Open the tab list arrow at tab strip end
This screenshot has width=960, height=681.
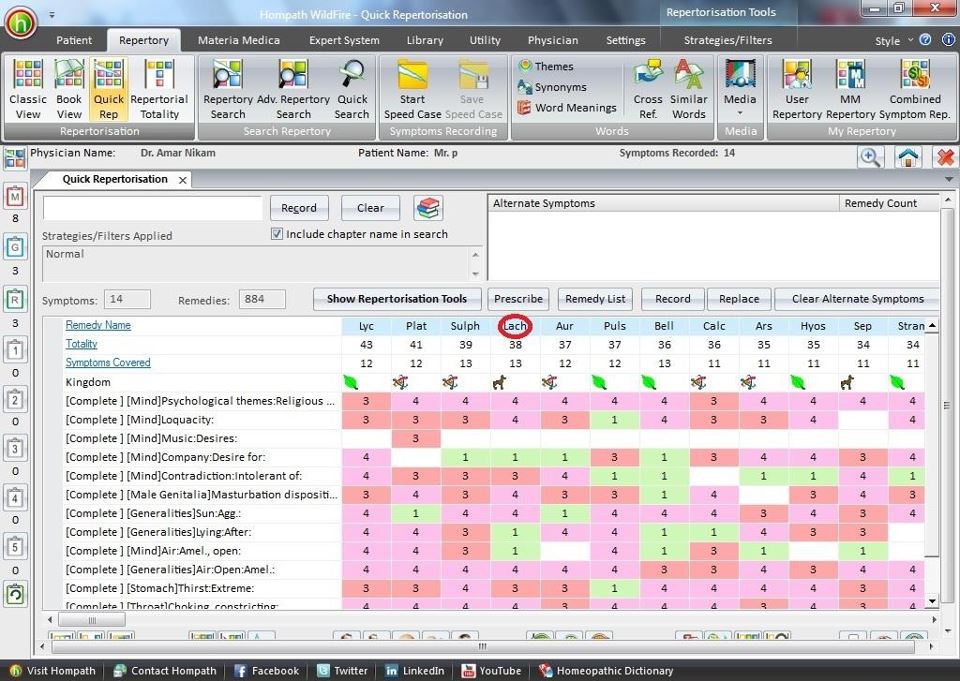[949, 179]
